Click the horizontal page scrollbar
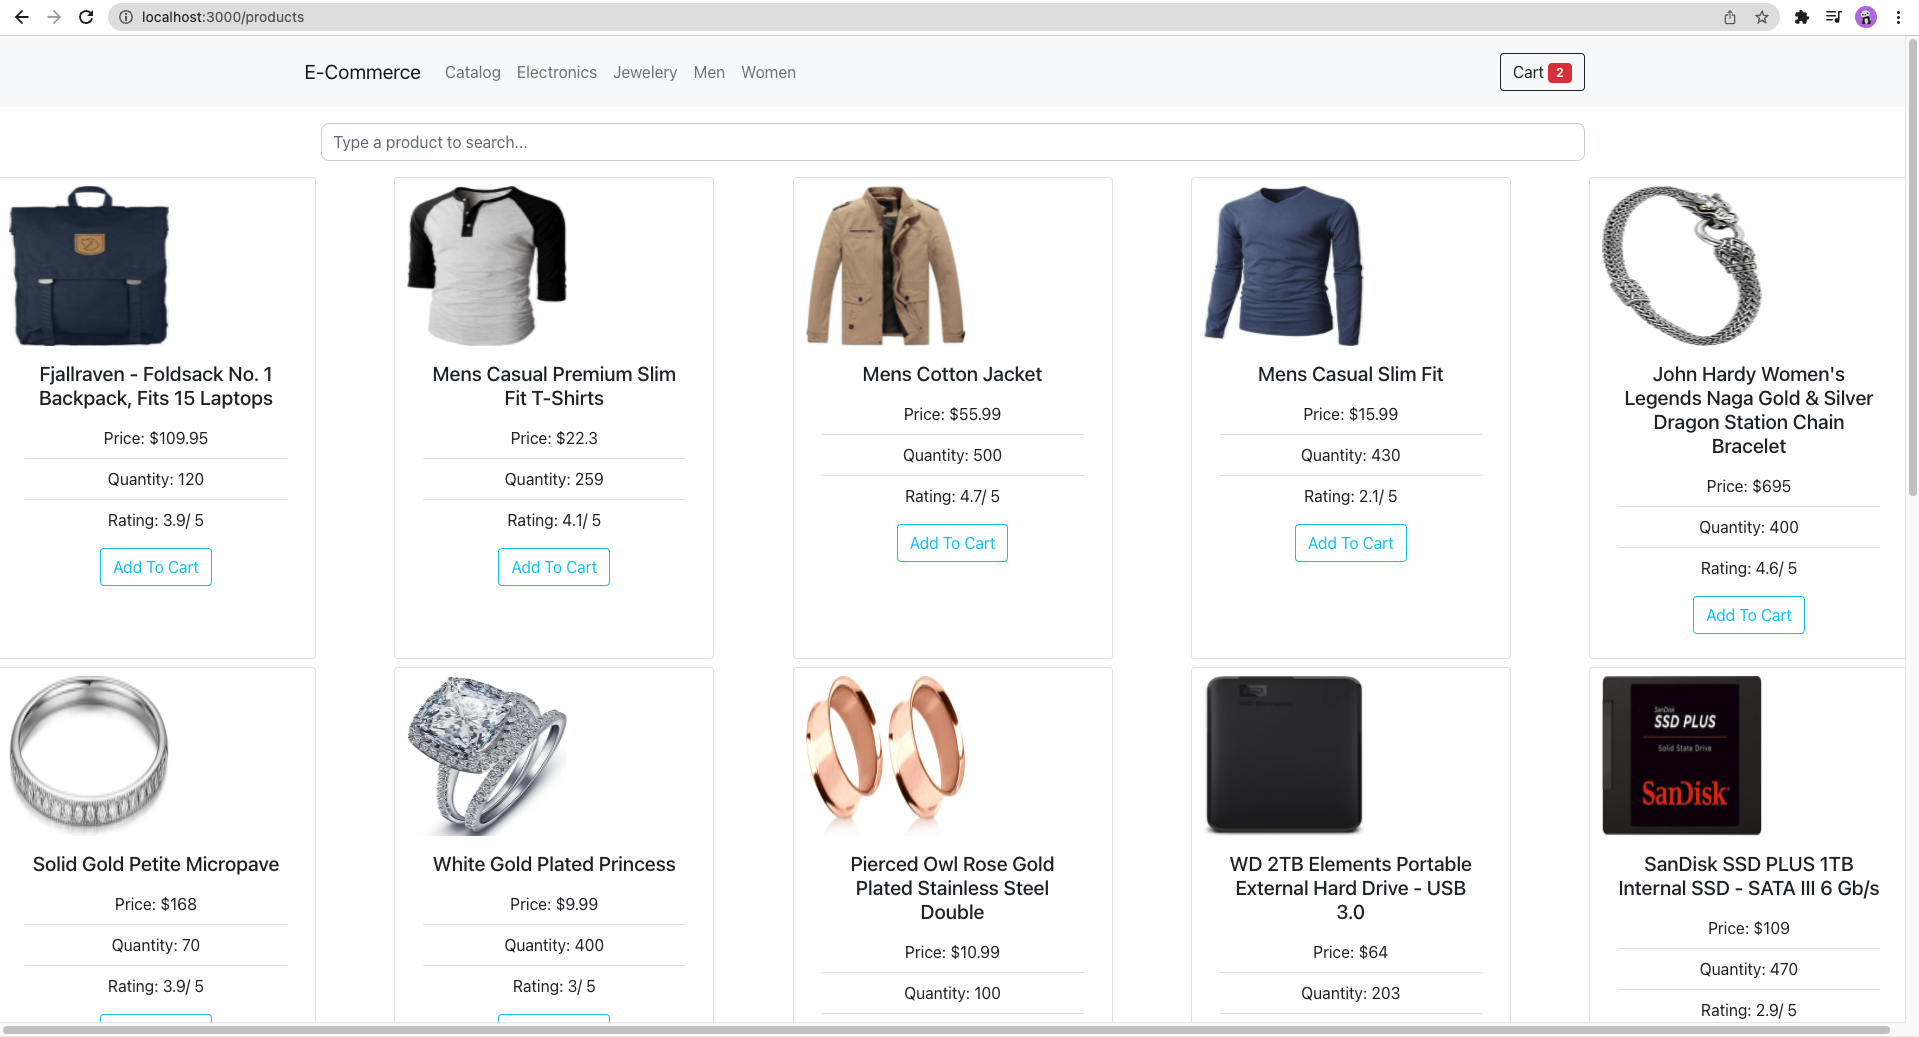 point(946,1030)
